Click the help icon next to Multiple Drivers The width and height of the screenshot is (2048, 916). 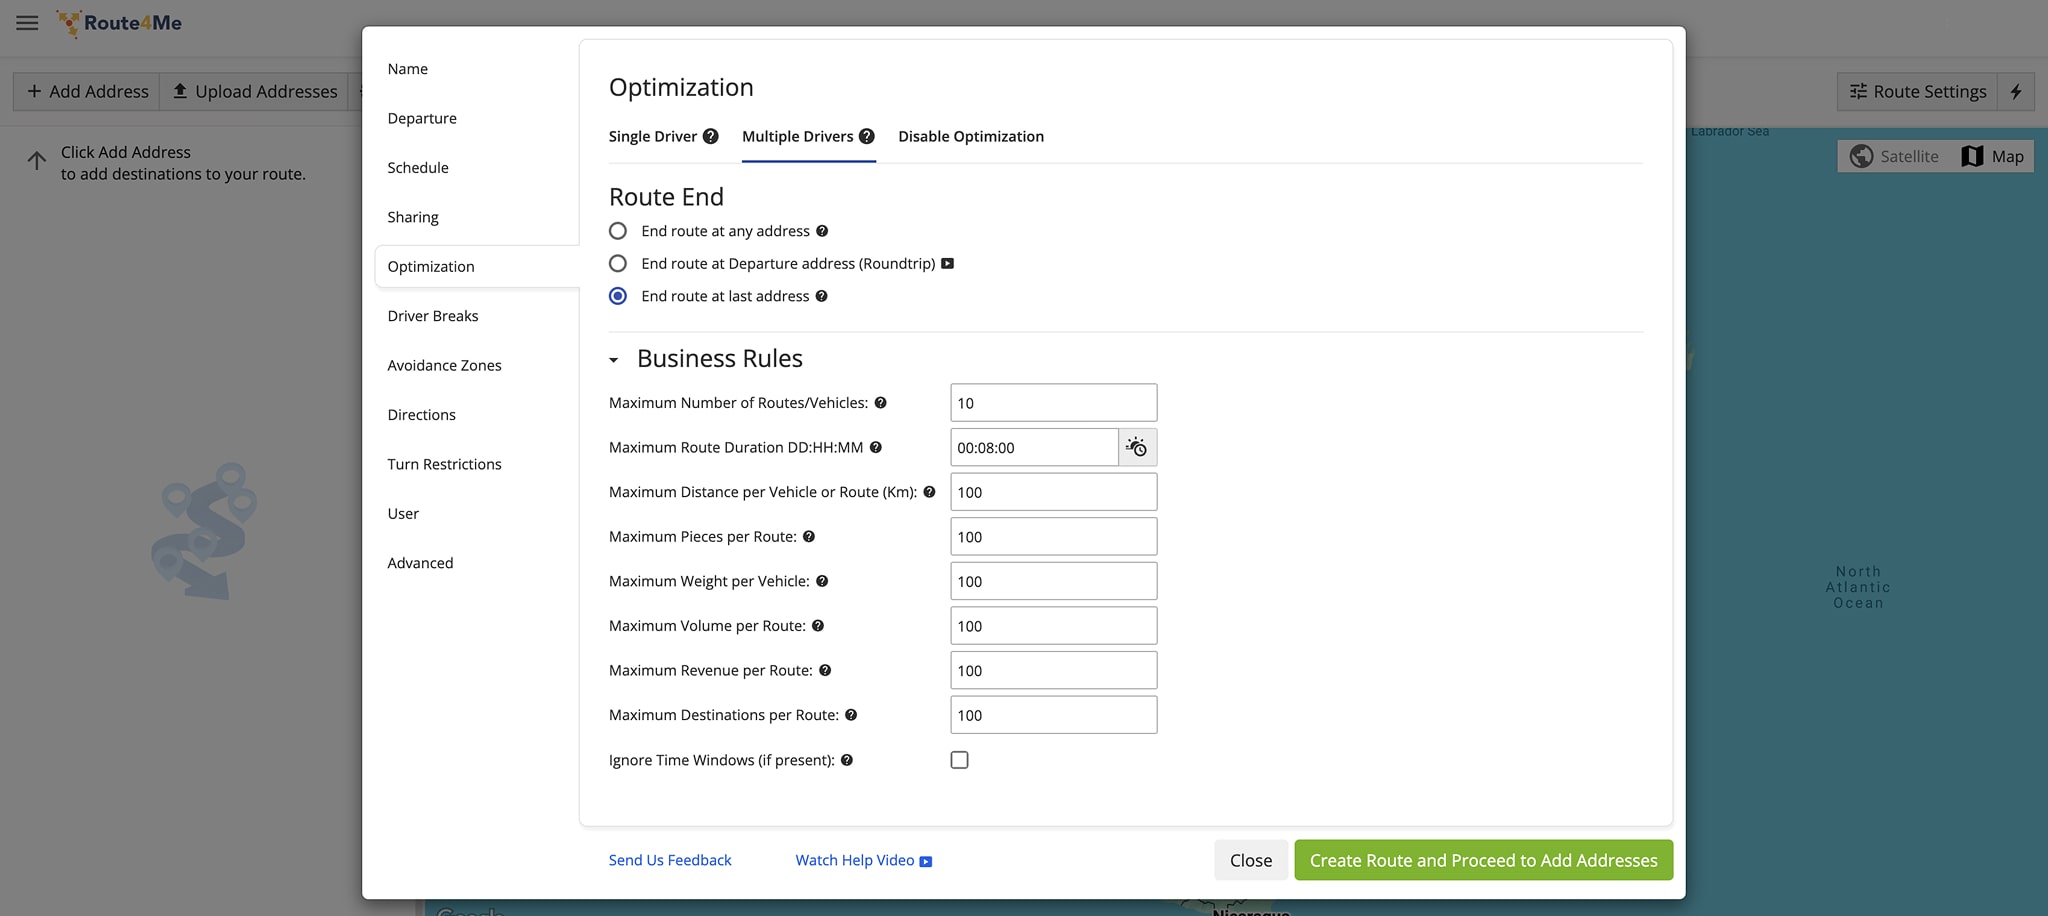click(x=867, y=136)
